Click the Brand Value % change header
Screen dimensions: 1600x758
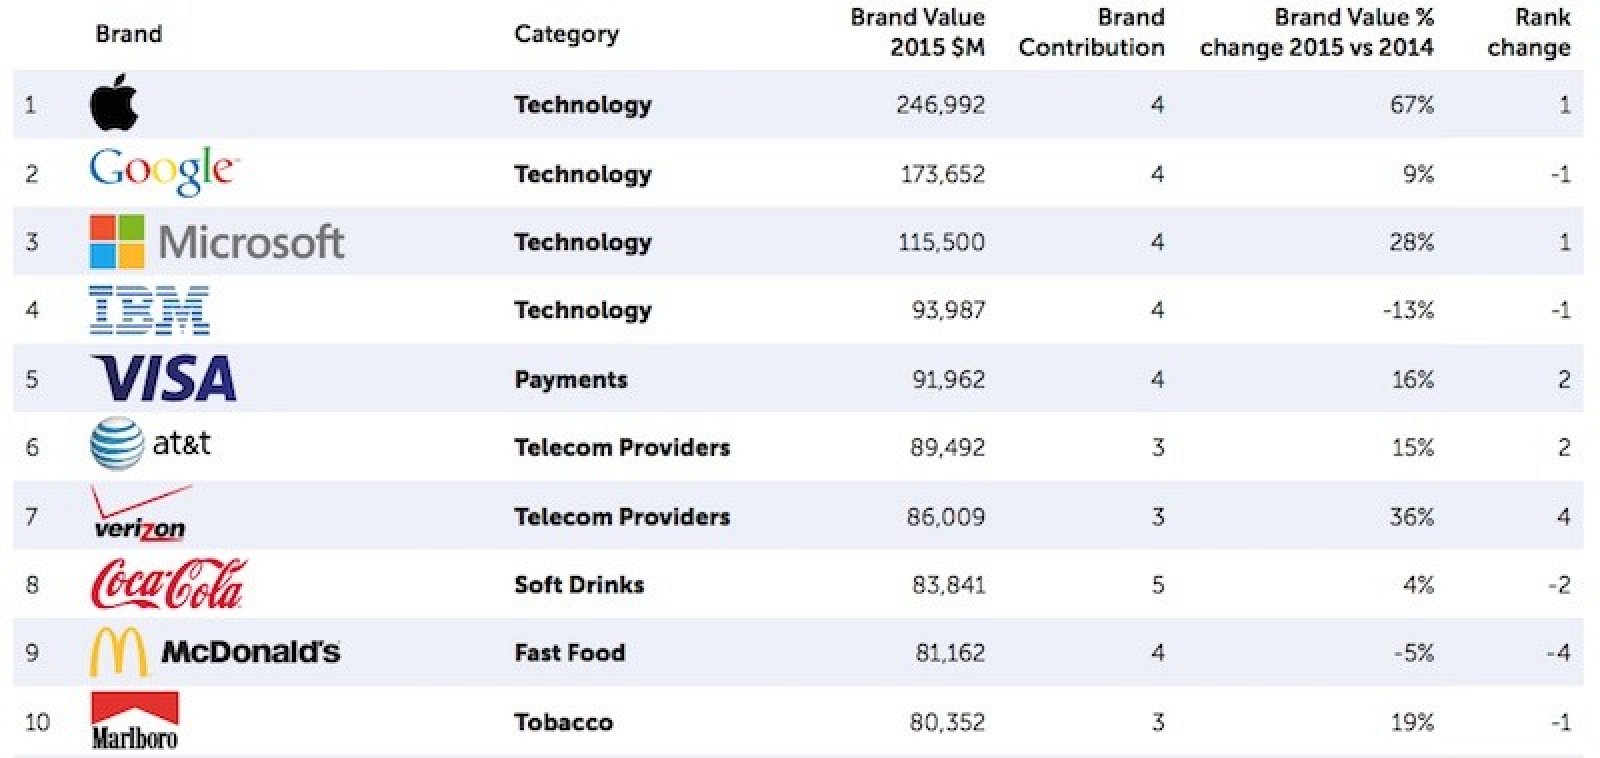(x=1316, y=32)
